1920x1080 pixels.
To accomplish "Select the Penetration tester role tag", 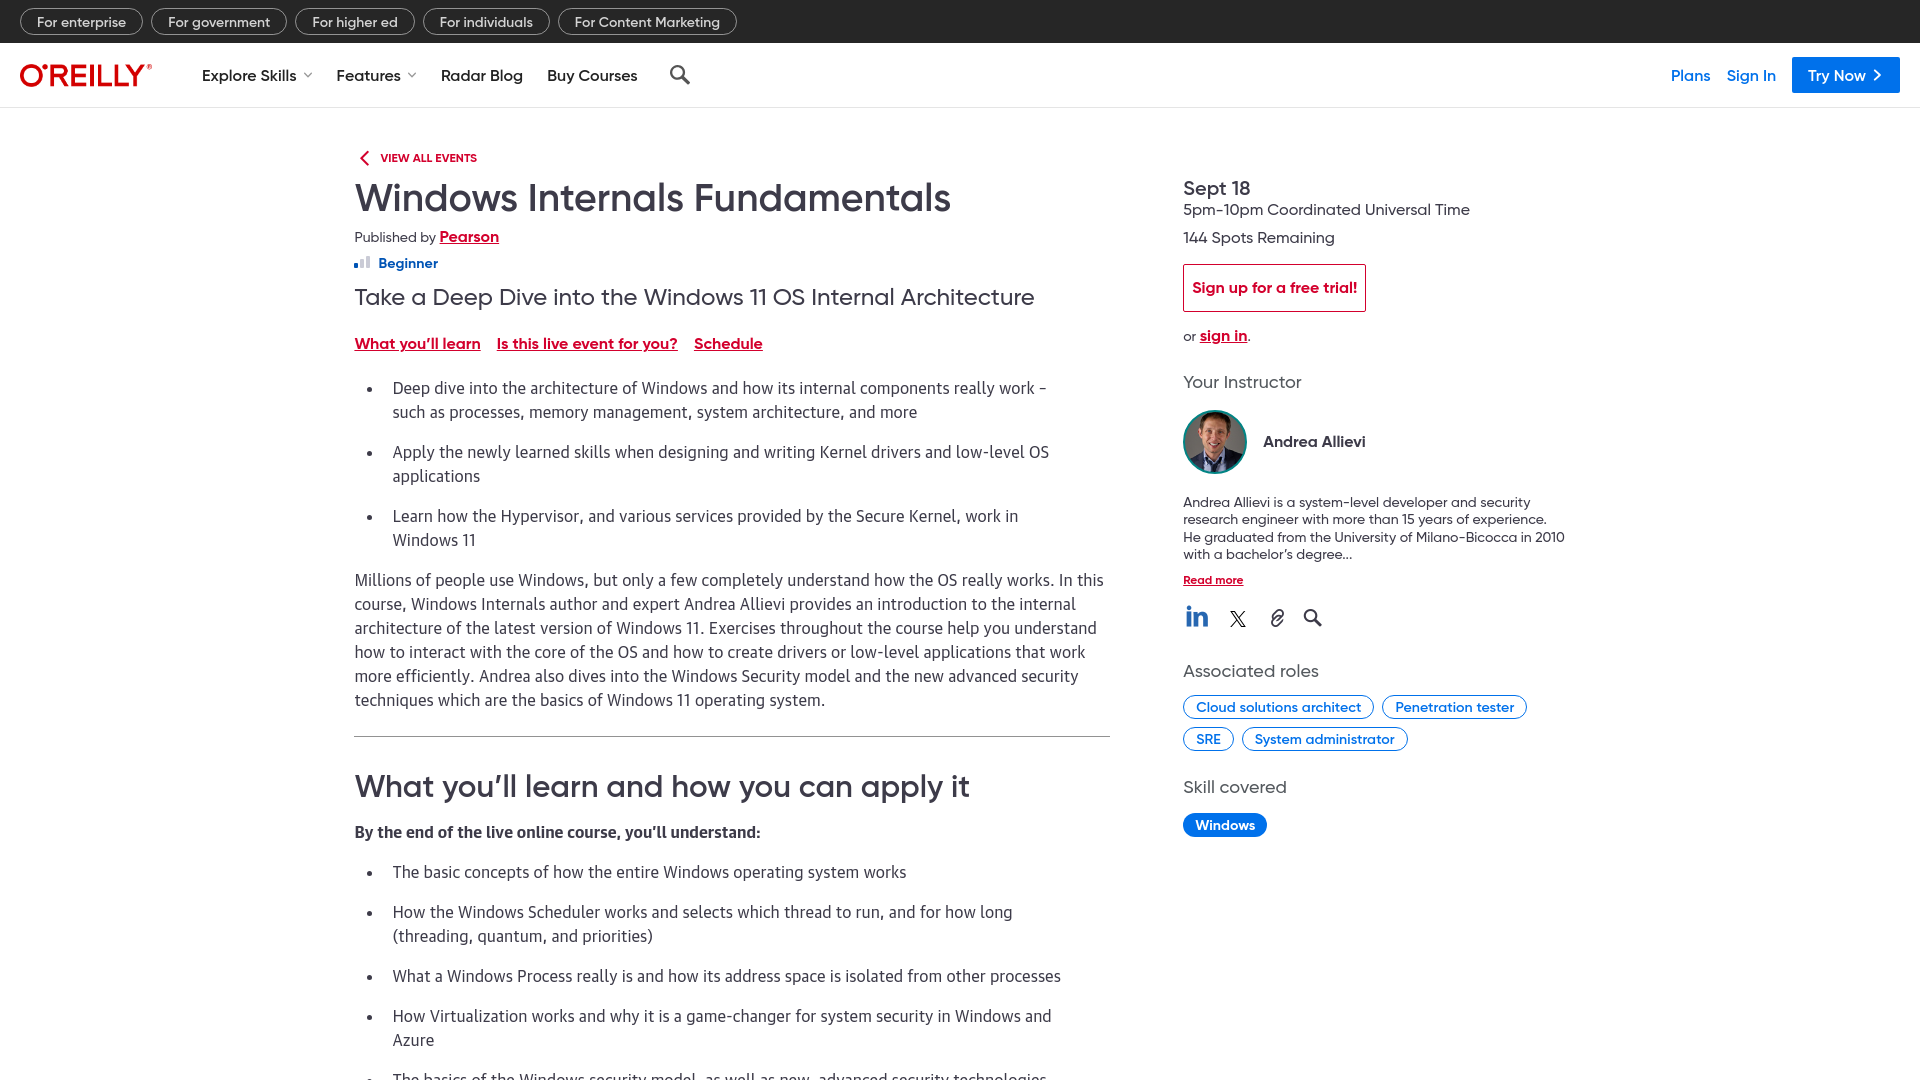I will point(1454,707).
